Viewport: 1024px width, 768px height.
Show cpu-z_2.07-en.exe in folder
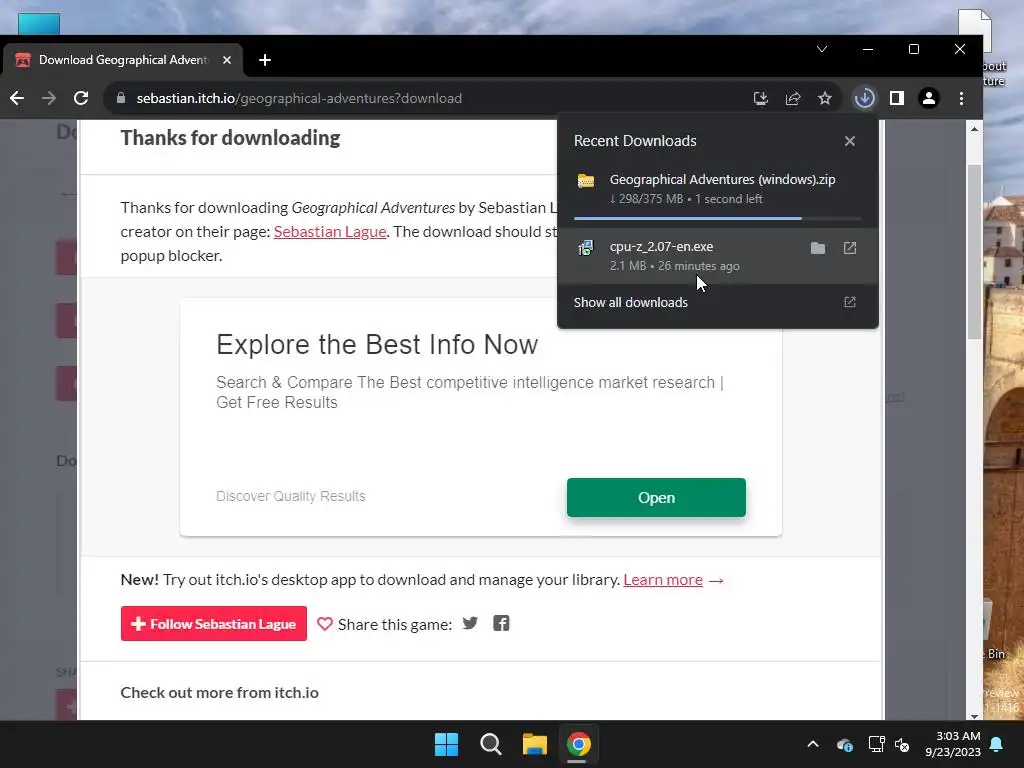pyautogui.click(x=818, y=248)
